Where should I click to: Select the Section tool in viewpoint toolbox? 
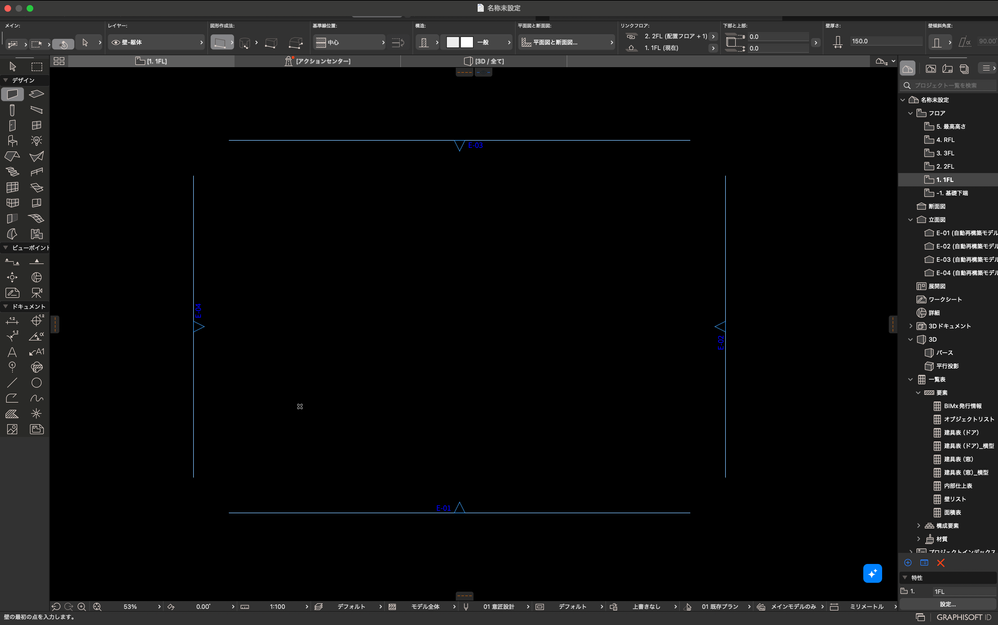coord(12,262)
